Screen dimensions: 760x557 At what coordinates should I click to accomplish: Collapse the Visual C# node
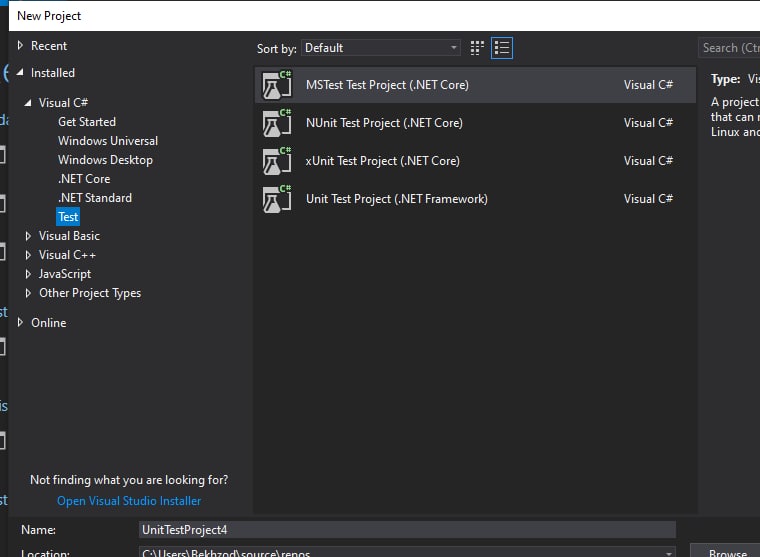point(28,103)
